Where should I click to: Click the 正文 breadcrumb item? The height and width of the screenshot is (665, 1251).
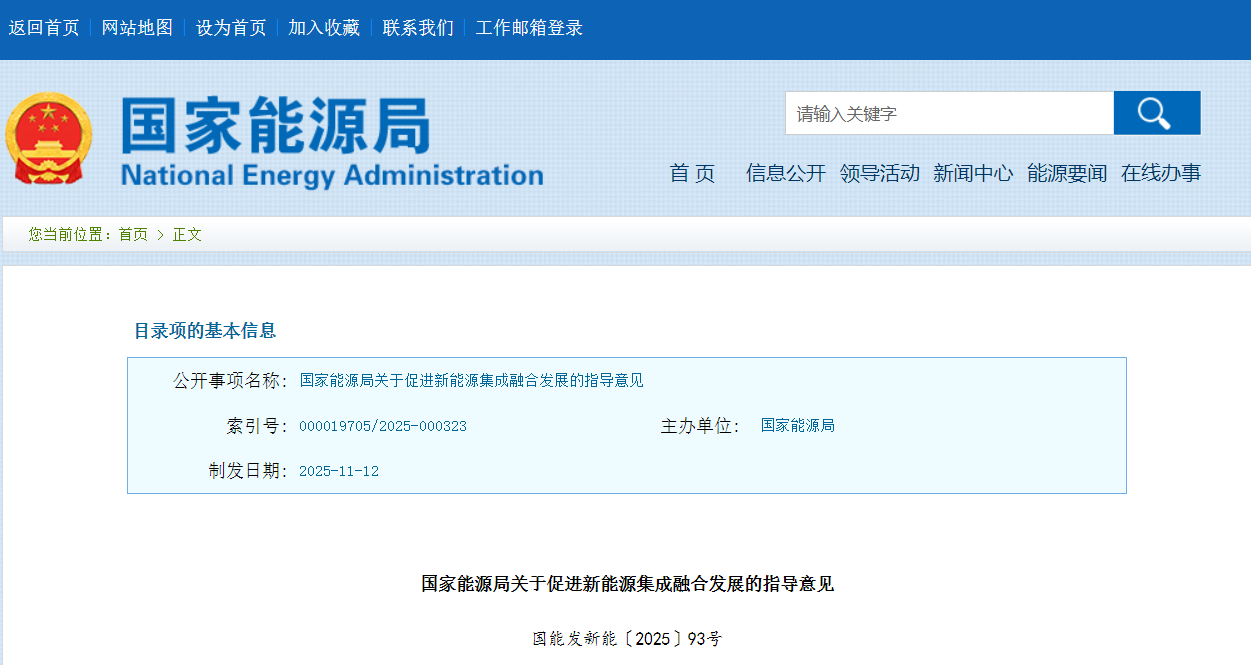click(x=187, y=234)
